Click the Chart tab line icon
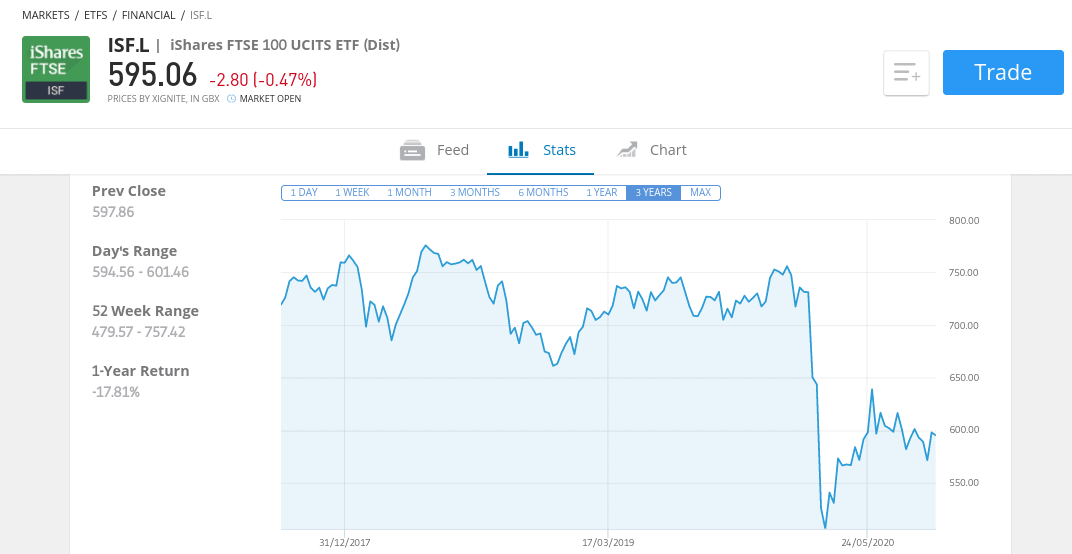1072x554 pixels. (627, 150)
